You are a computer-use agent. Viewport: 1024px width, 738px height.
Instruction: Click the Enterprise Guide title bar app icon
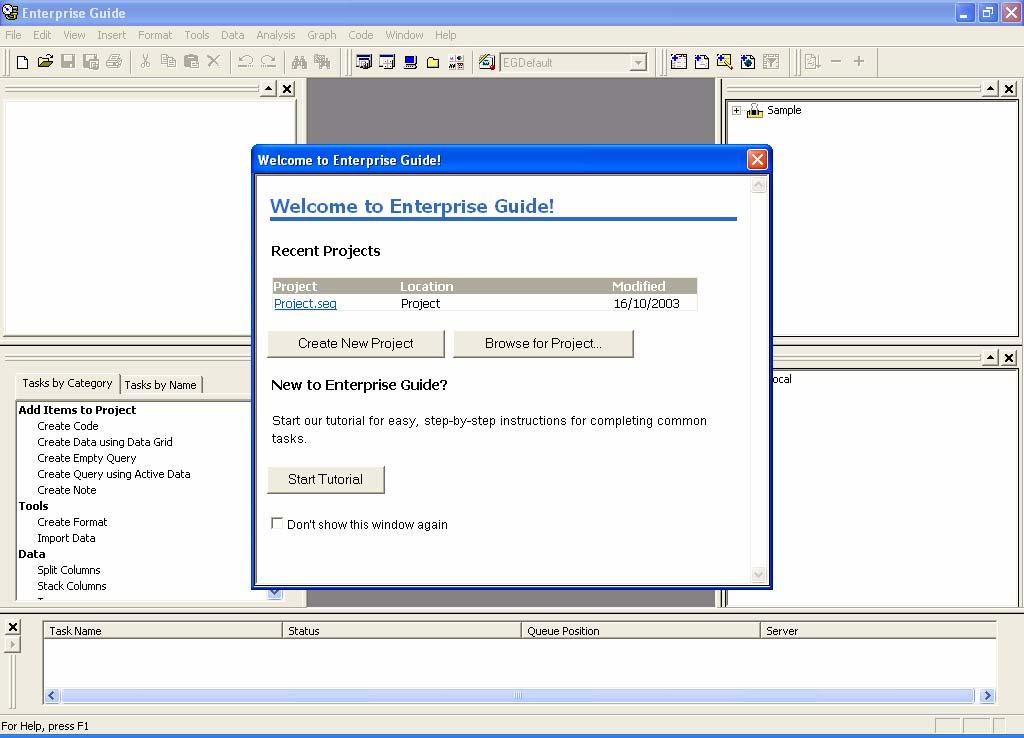[x=10, y=12]
